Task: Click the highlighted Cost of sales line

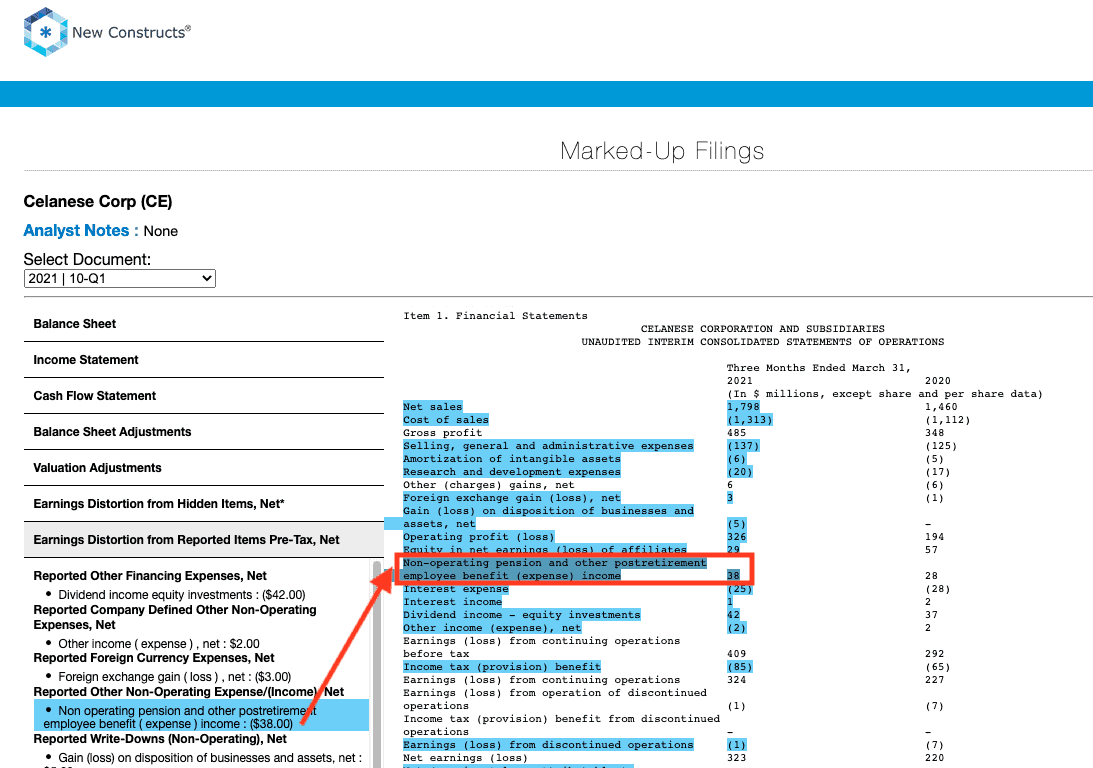Action: tap(445, 420)
